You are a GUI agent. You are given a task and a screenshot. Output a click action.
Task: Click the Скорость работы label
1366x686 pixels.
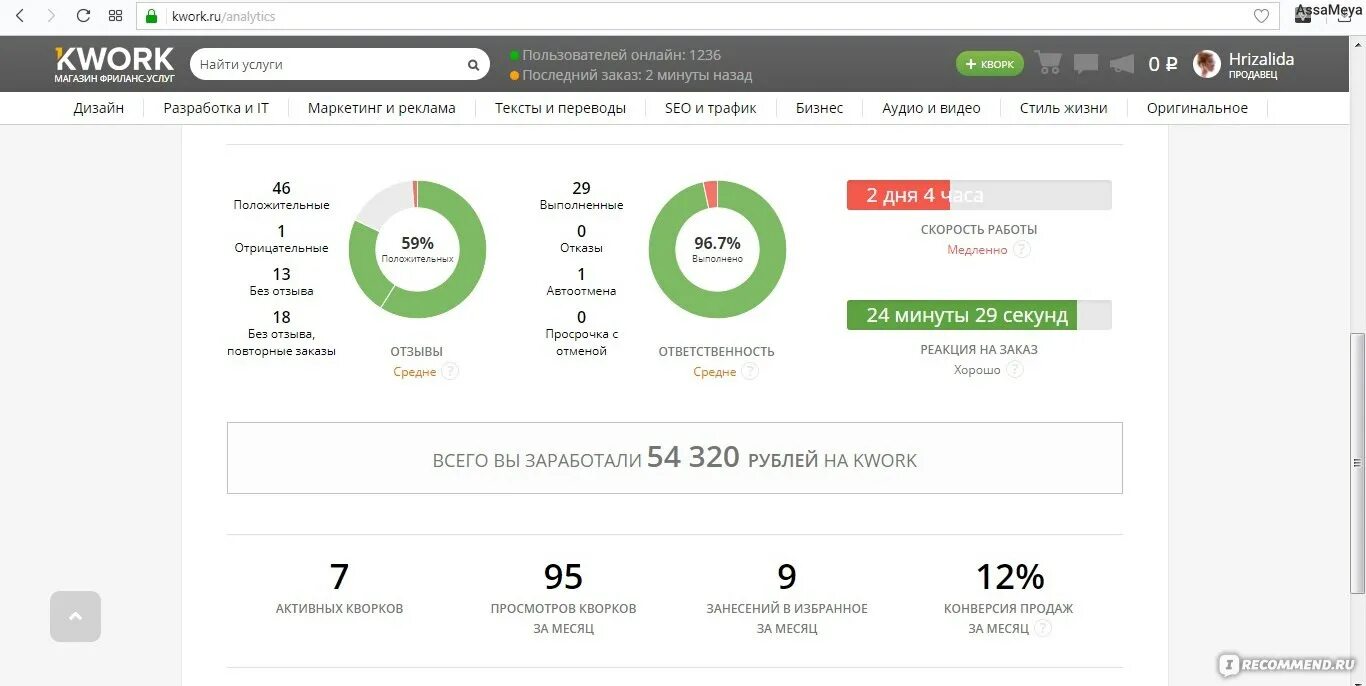click(x=979, y=229)
